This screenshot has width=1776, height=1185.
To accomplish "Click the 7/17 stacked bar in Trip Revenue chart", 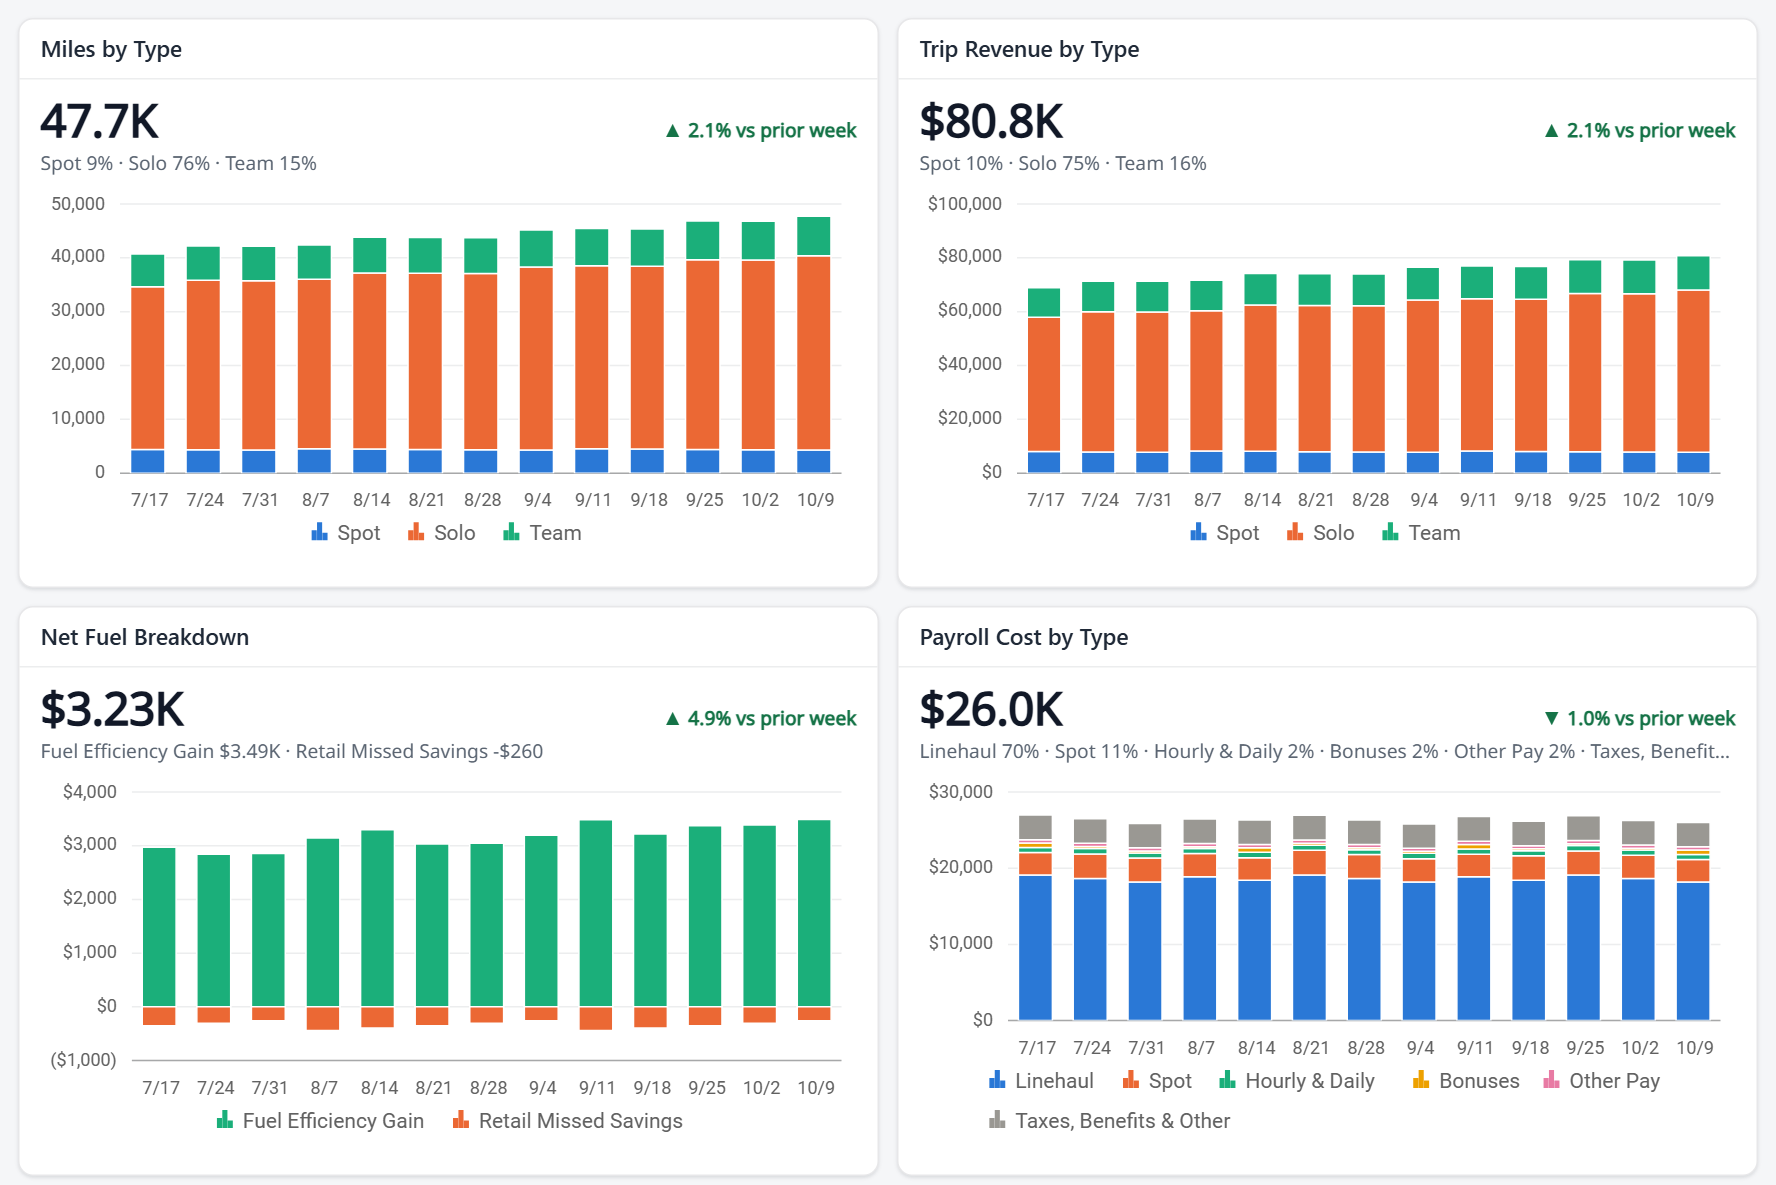I will coord(1044,380).
